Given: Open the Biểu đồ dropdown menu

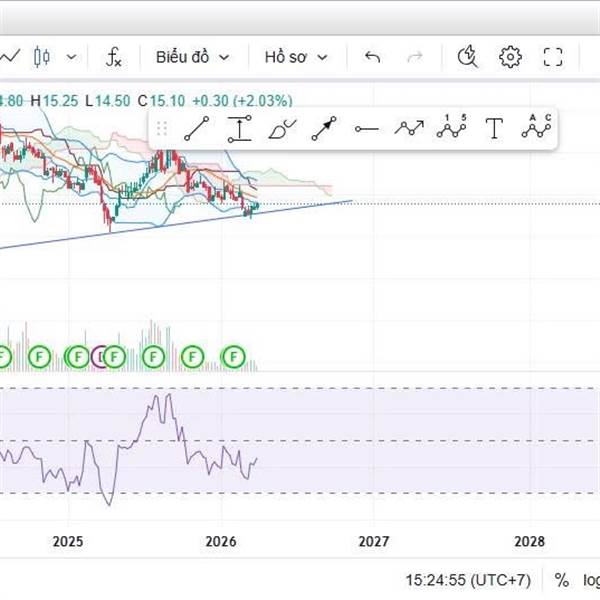Looking at the screenshot, I should [x=192, y=57].
